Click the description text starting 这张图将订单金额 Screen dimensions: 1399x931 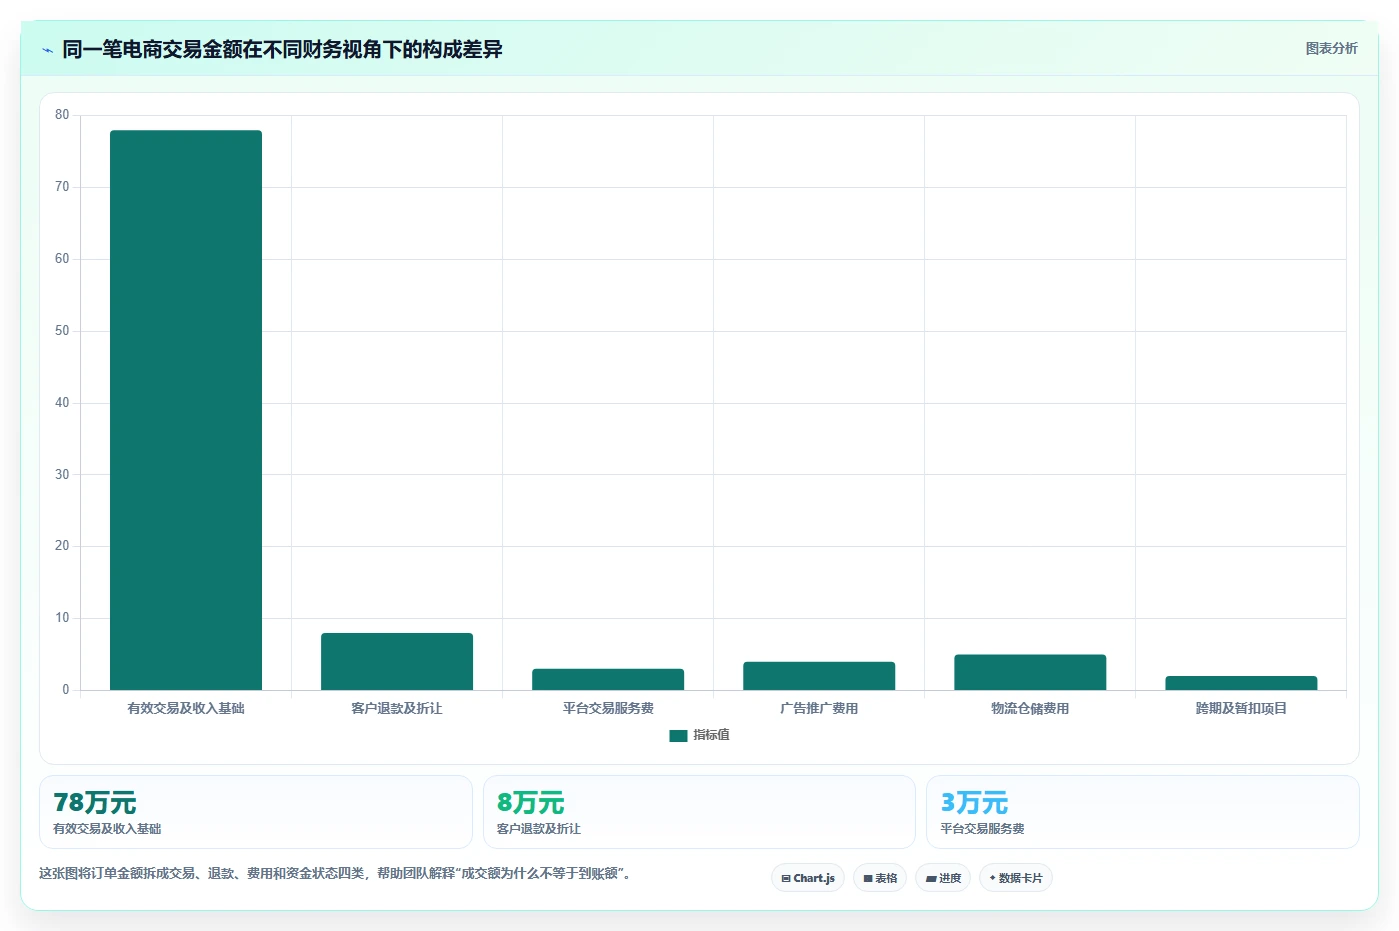point(336,873)
